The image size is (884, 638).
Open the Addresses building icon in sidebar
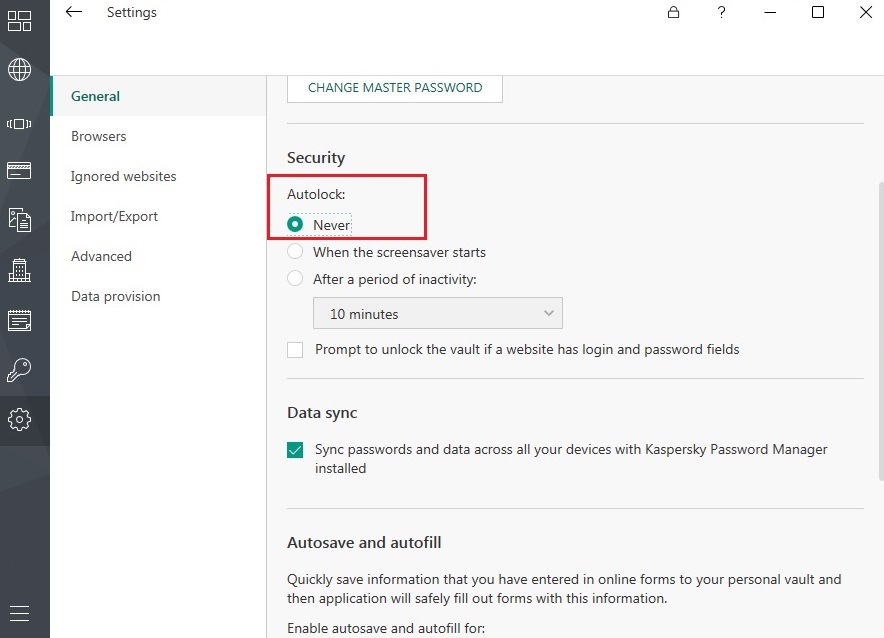tap(19, 270)
